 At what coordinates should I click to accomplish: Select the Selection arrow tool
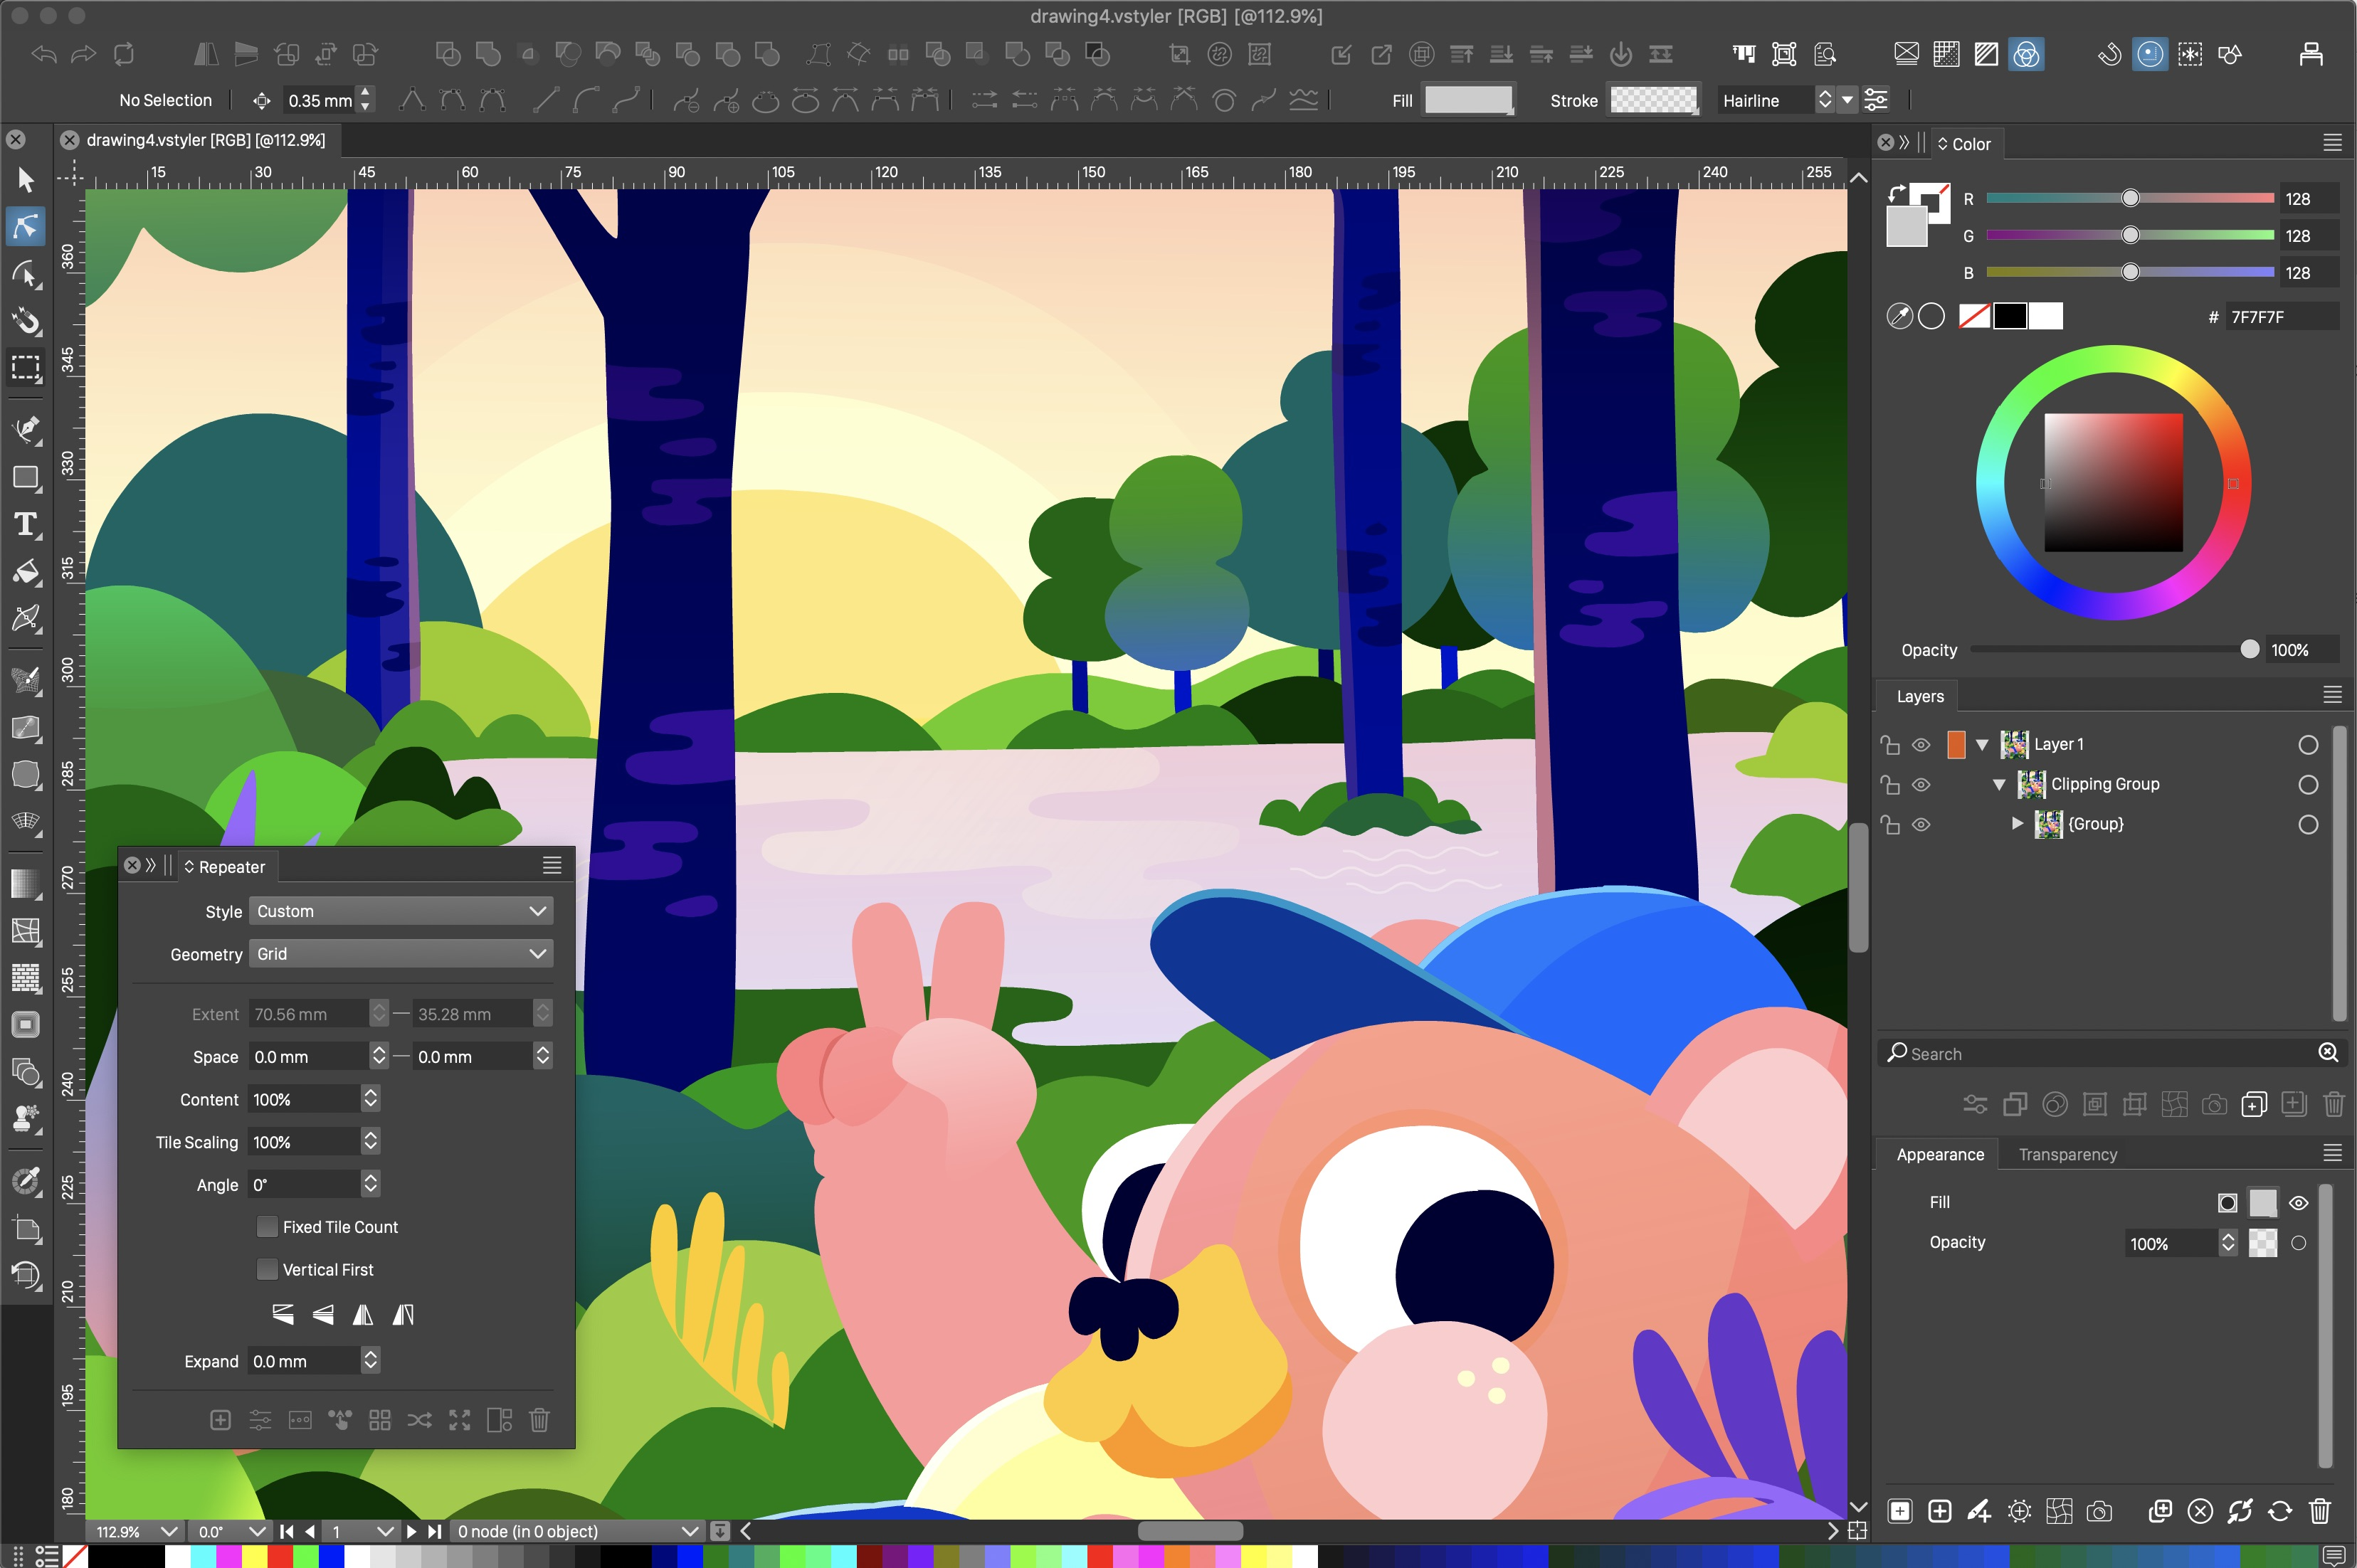pyautogui.click(x=26, y=180)
